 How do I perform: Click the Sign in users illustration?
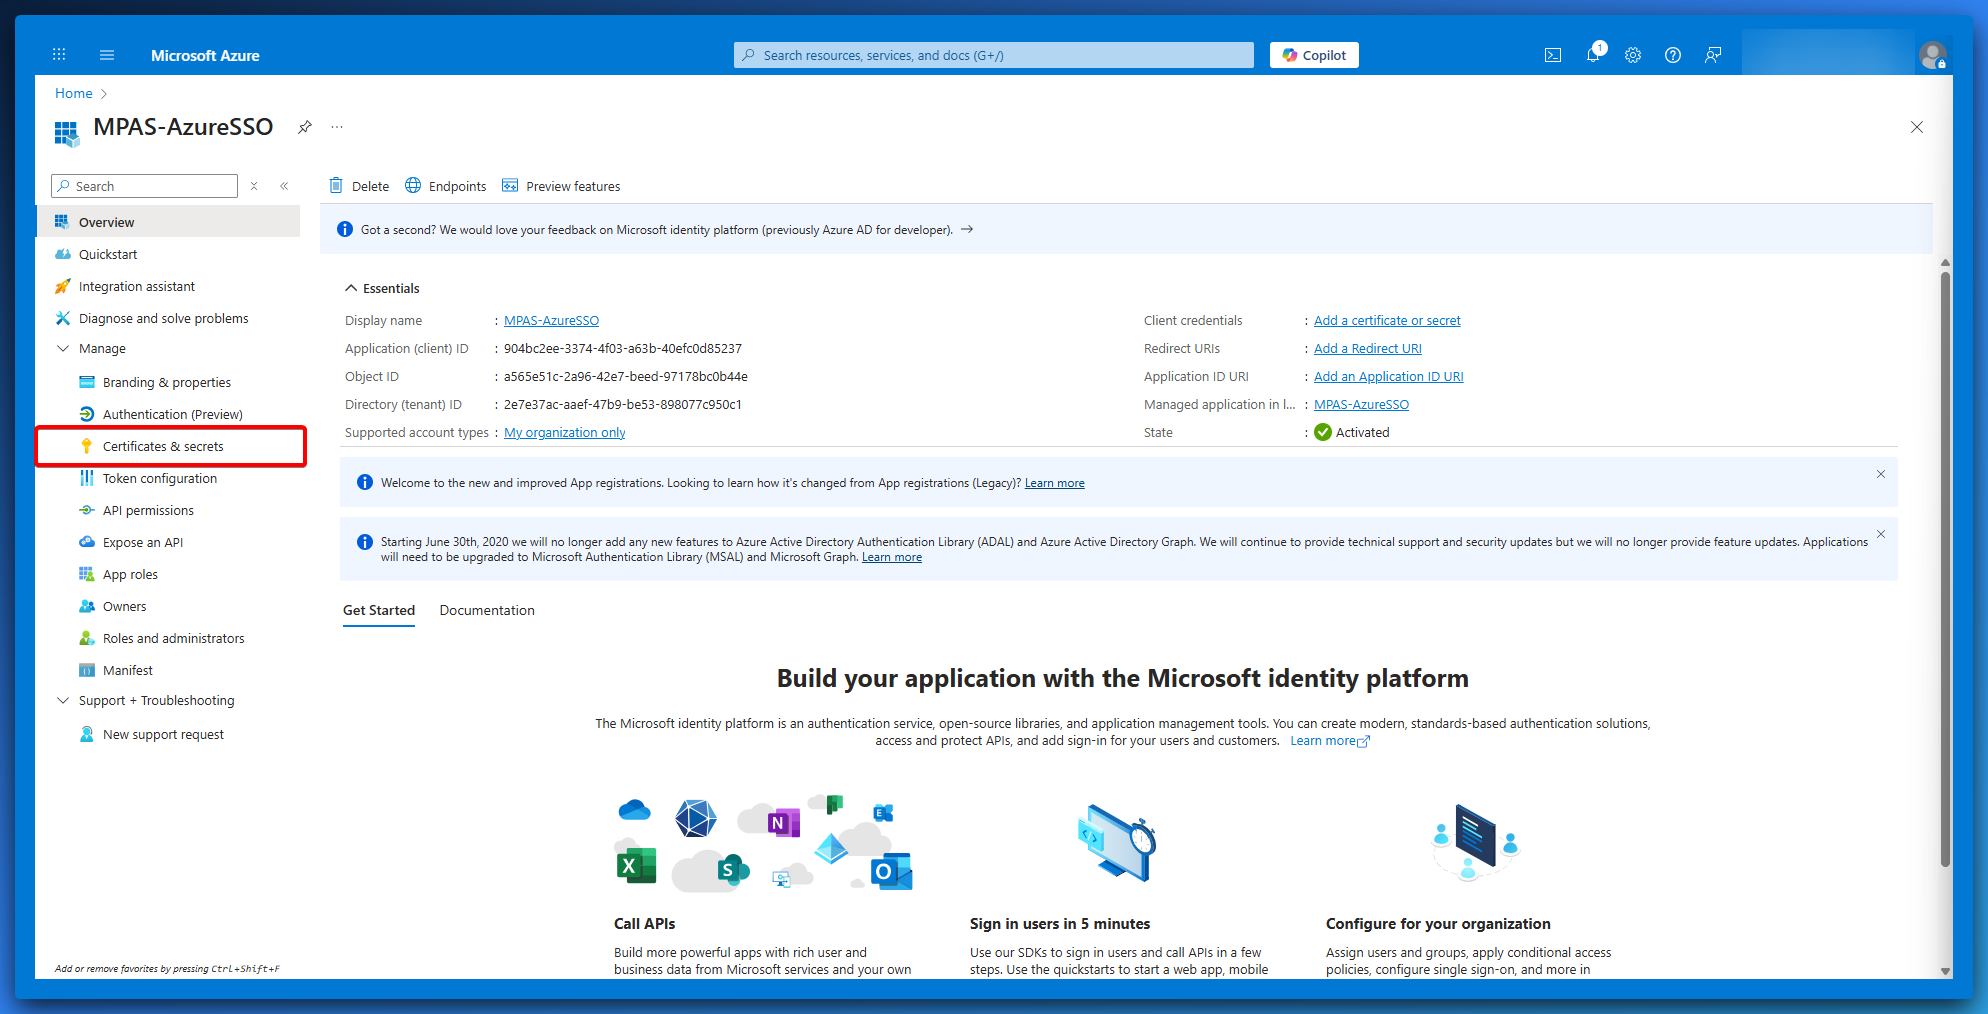pyautogui.click(x=1117, y=843)
